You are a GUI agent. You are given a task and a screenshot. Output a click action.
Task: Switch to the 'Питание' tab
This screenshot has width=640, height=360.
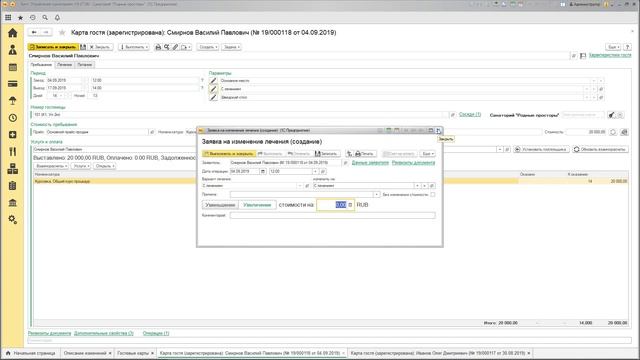pyautogui.click(x=84, y=64)
